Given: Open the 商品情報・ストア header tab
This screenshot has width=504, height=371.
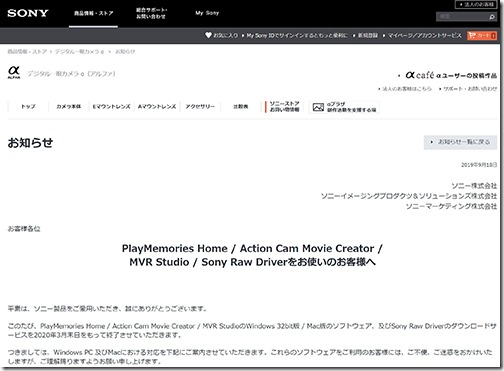Looking at the screenshot, I should coord(93,13).
